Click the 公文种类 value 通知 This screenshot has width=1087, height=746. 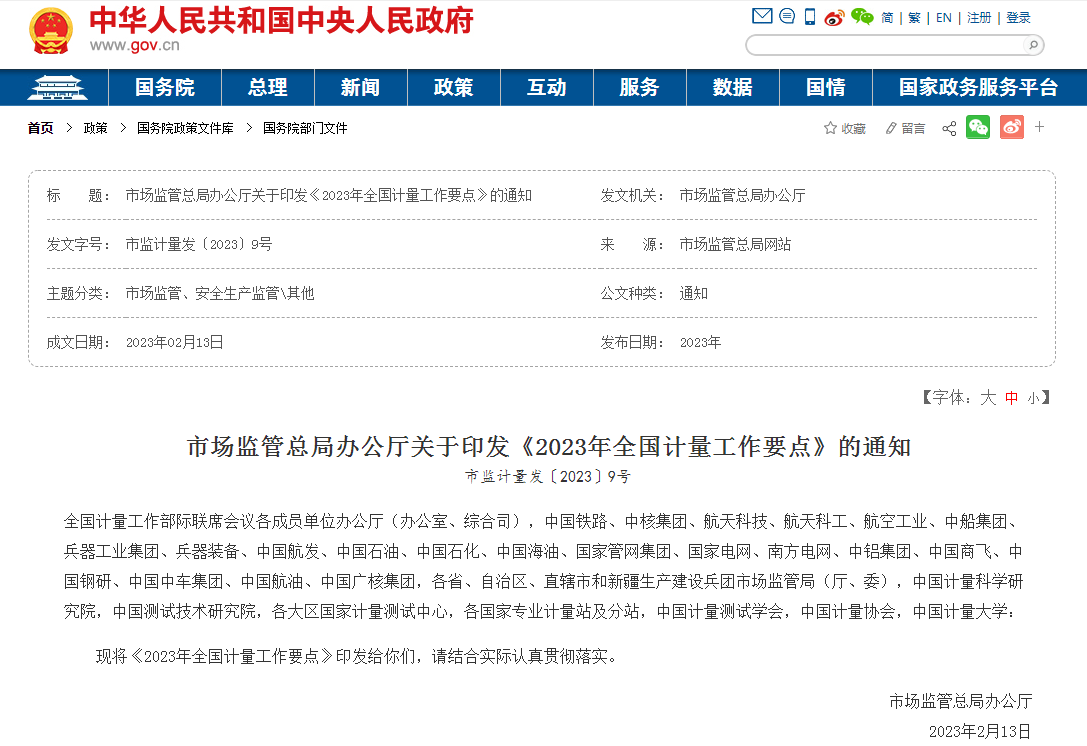[693, 293]
